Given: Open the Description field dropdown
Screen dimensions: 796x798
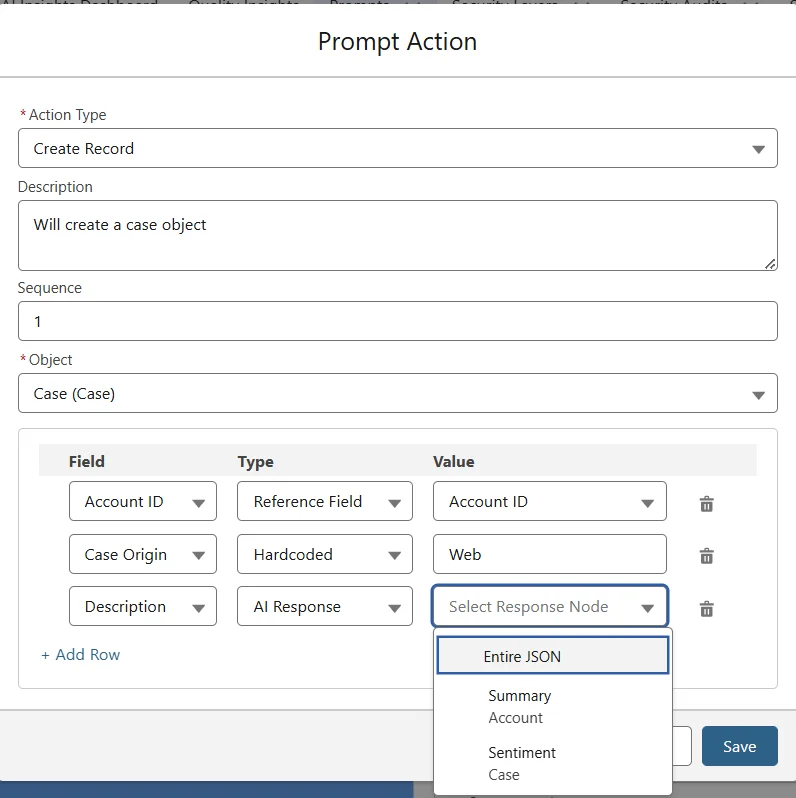Looking at the screenshot, I should [x=143, y=606].
